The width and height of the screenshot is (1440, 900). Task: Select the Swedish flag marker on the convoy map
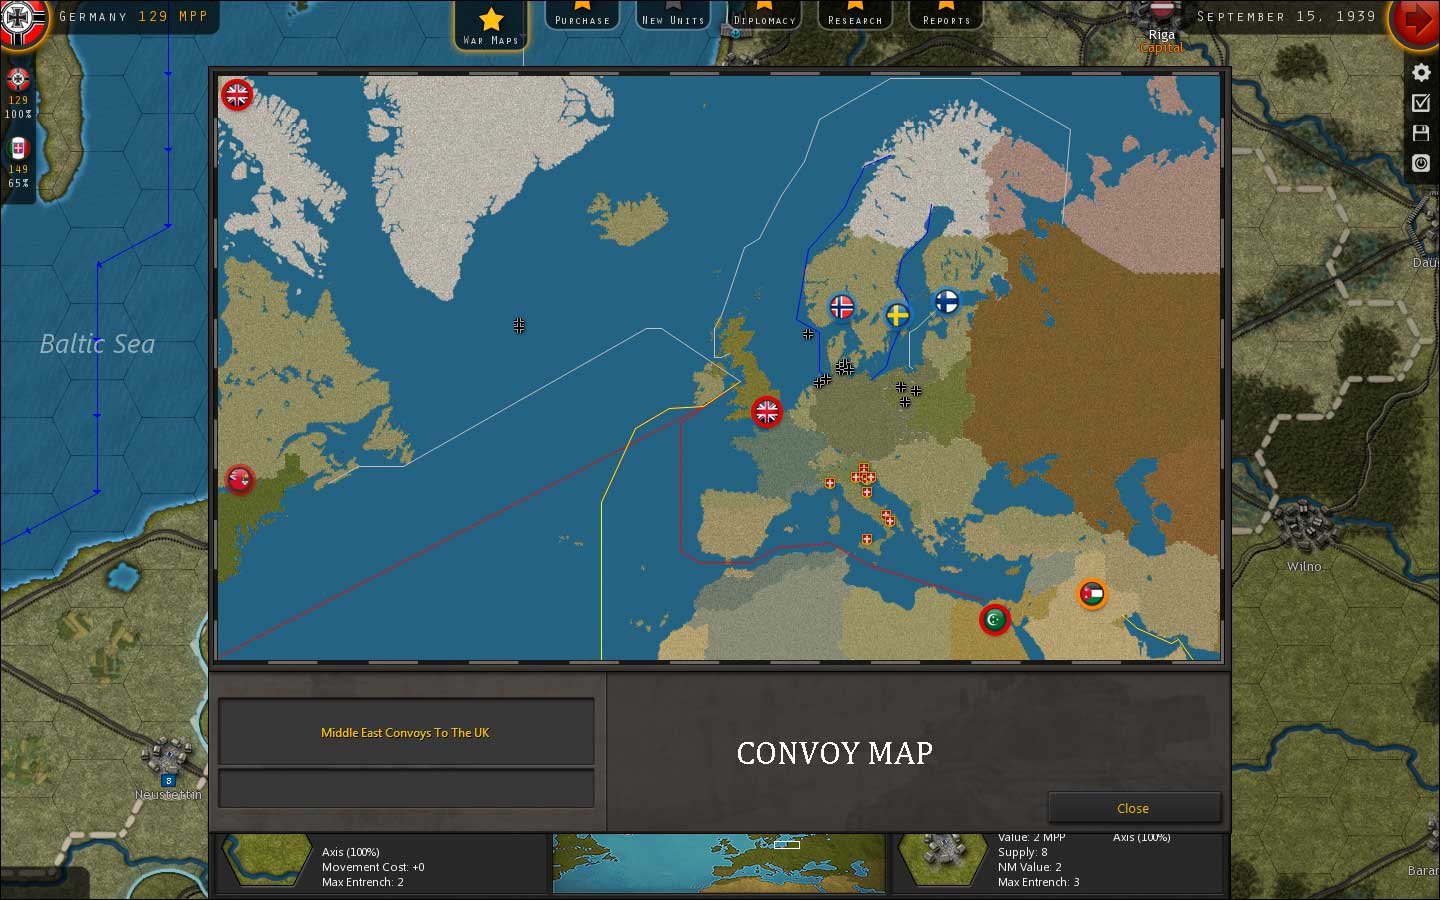[898, 313]
